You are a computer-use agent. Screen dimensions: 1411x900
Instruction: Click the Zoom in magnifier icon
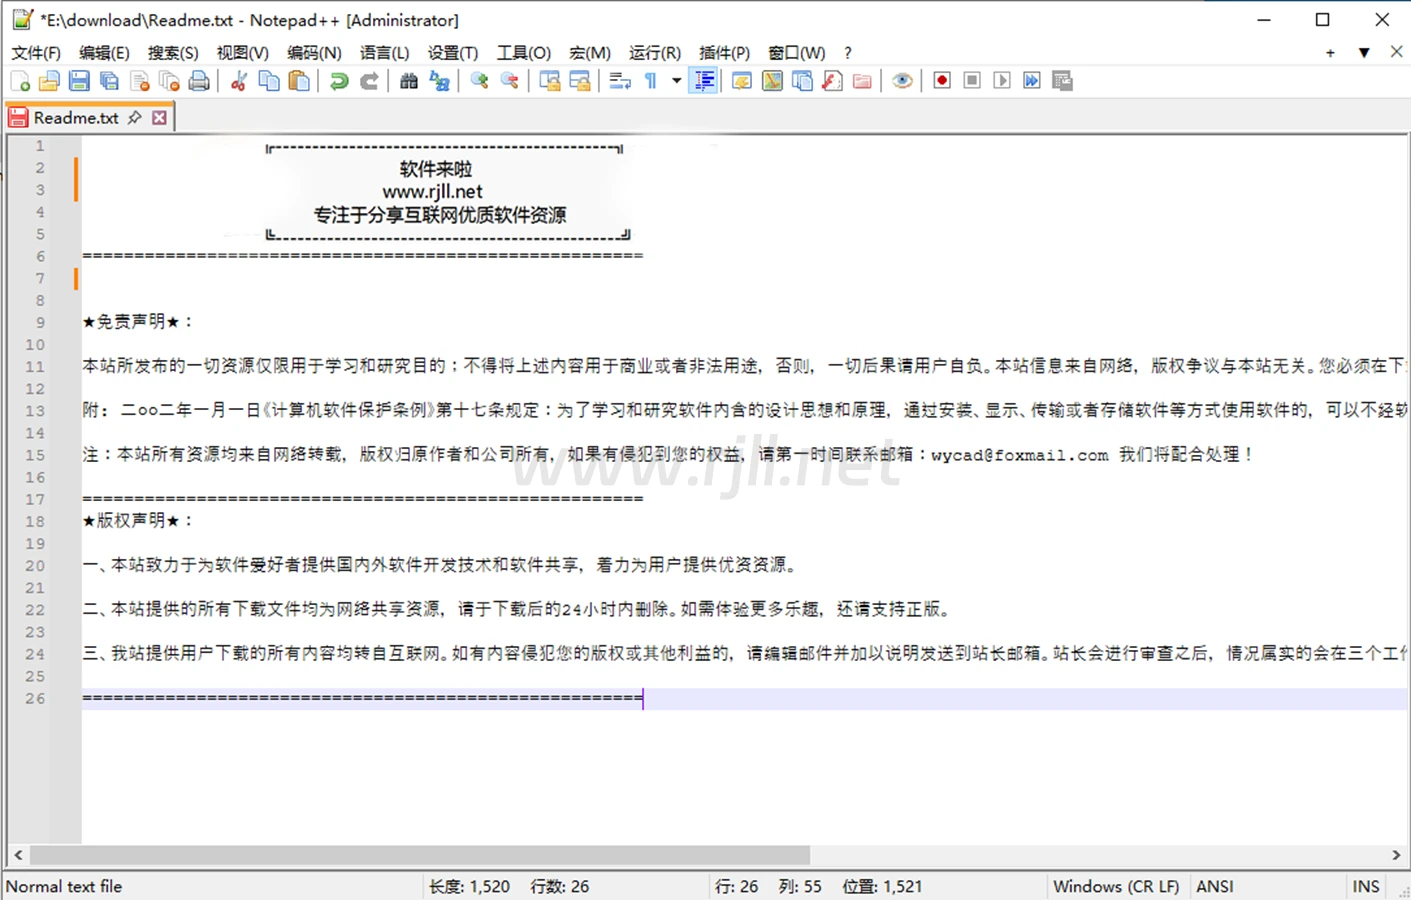480,81
